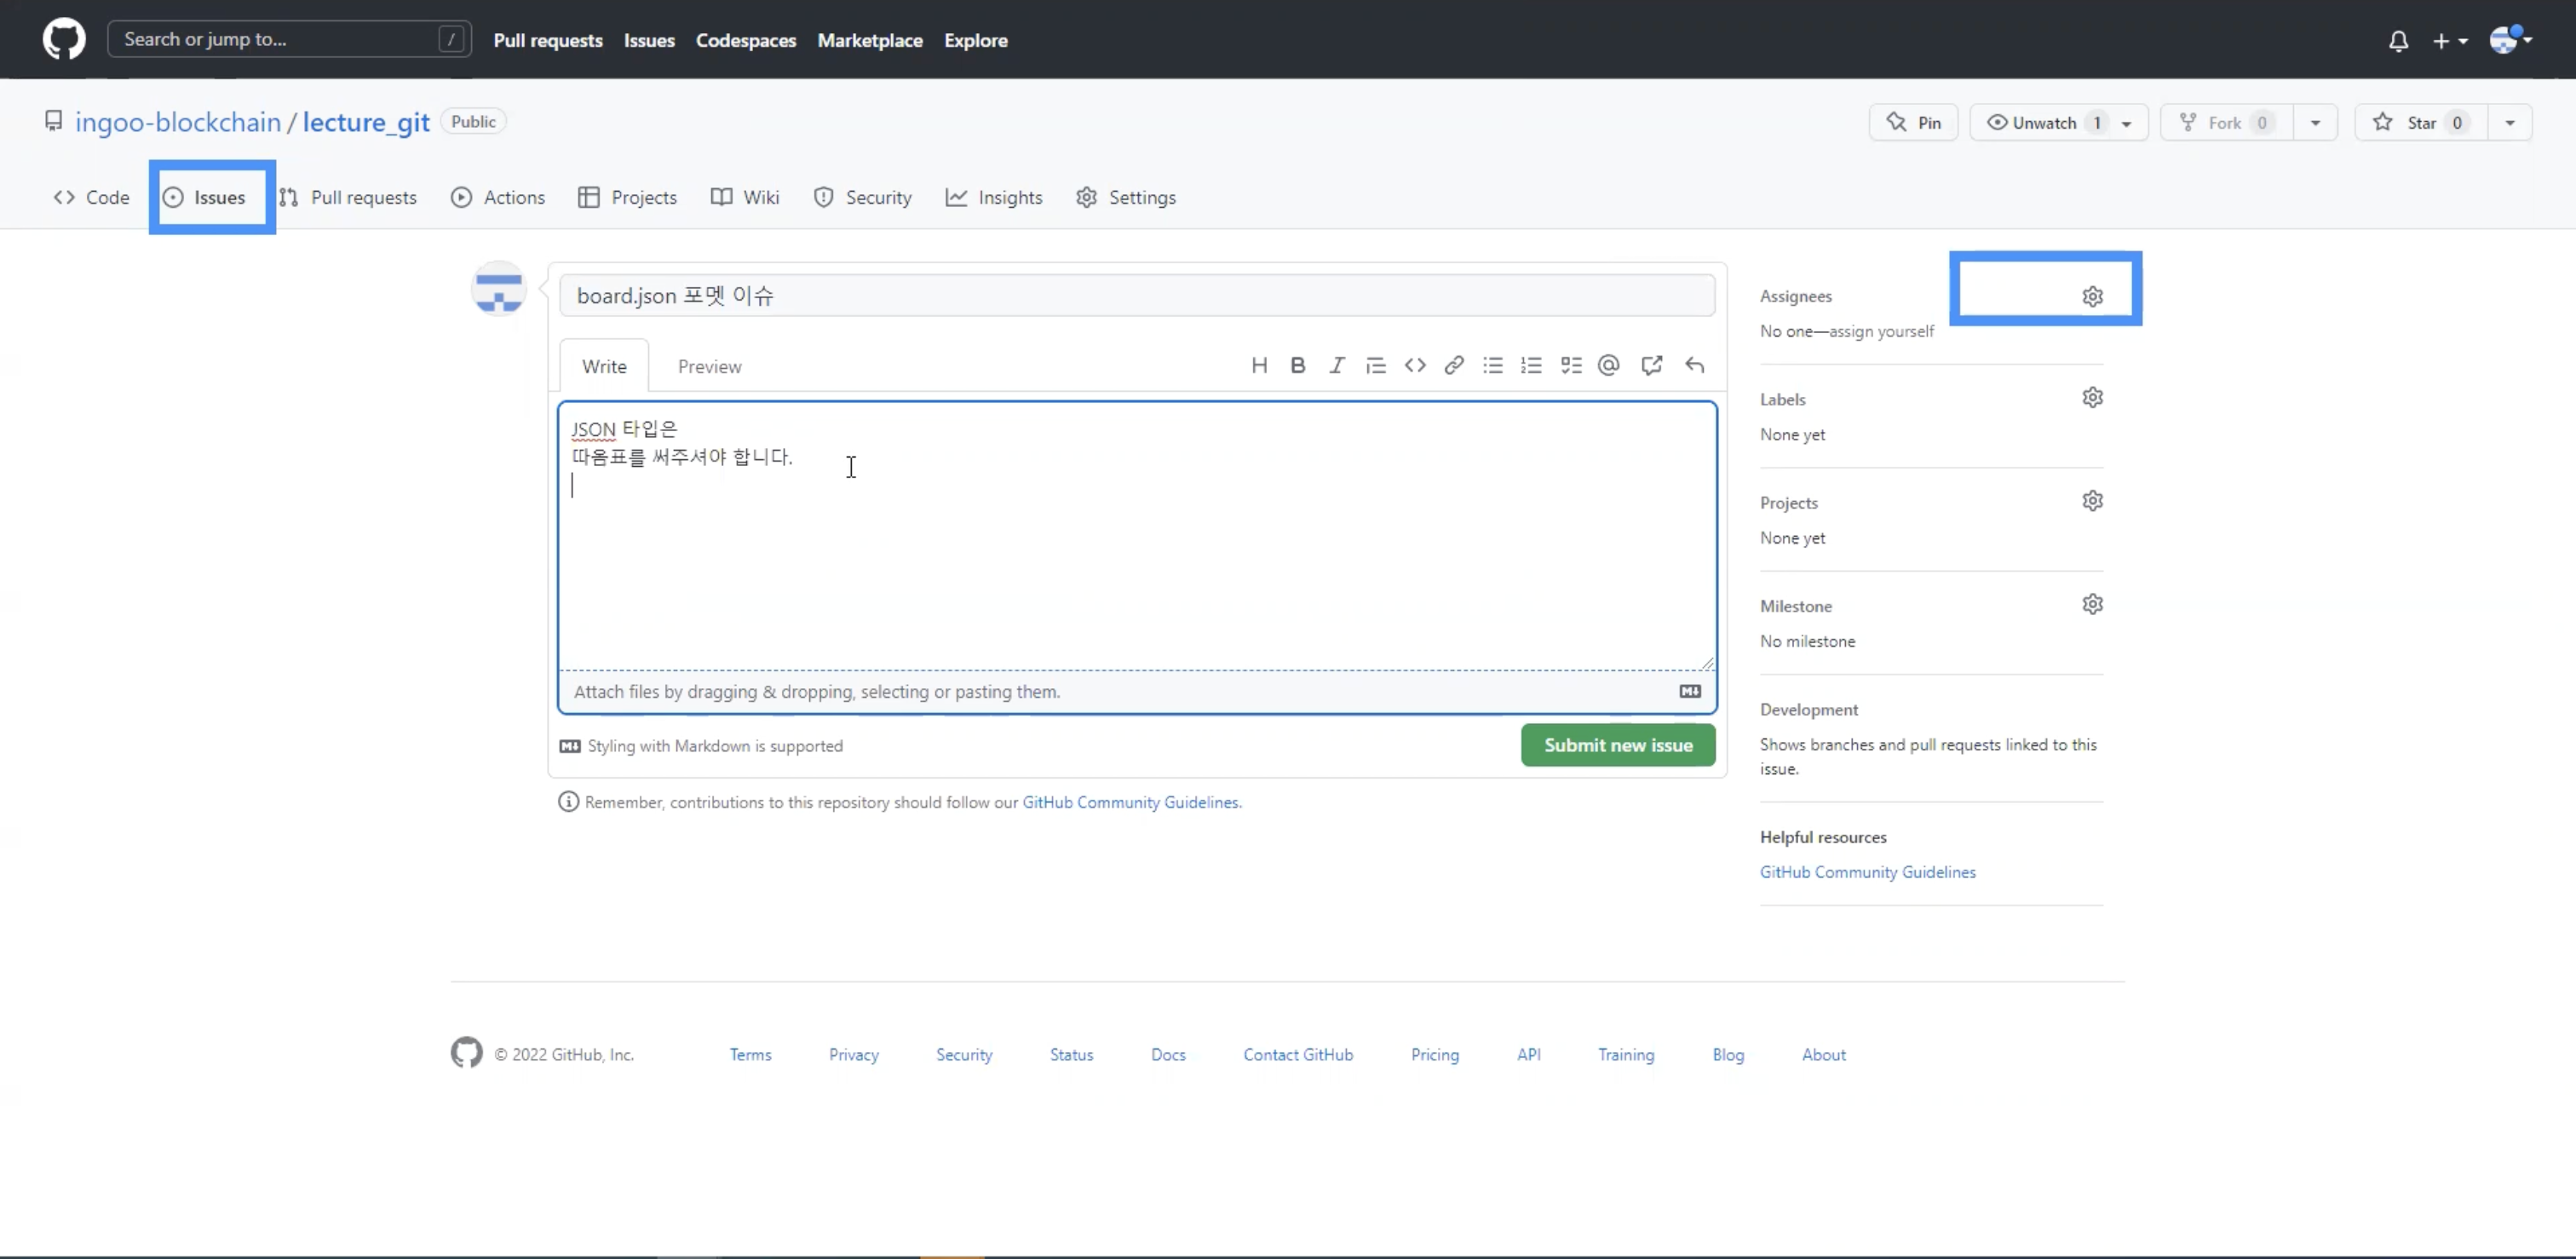Screen dimensions: 2576x1259
Task: Click the issue title input field
Action: pos(1136,296)
